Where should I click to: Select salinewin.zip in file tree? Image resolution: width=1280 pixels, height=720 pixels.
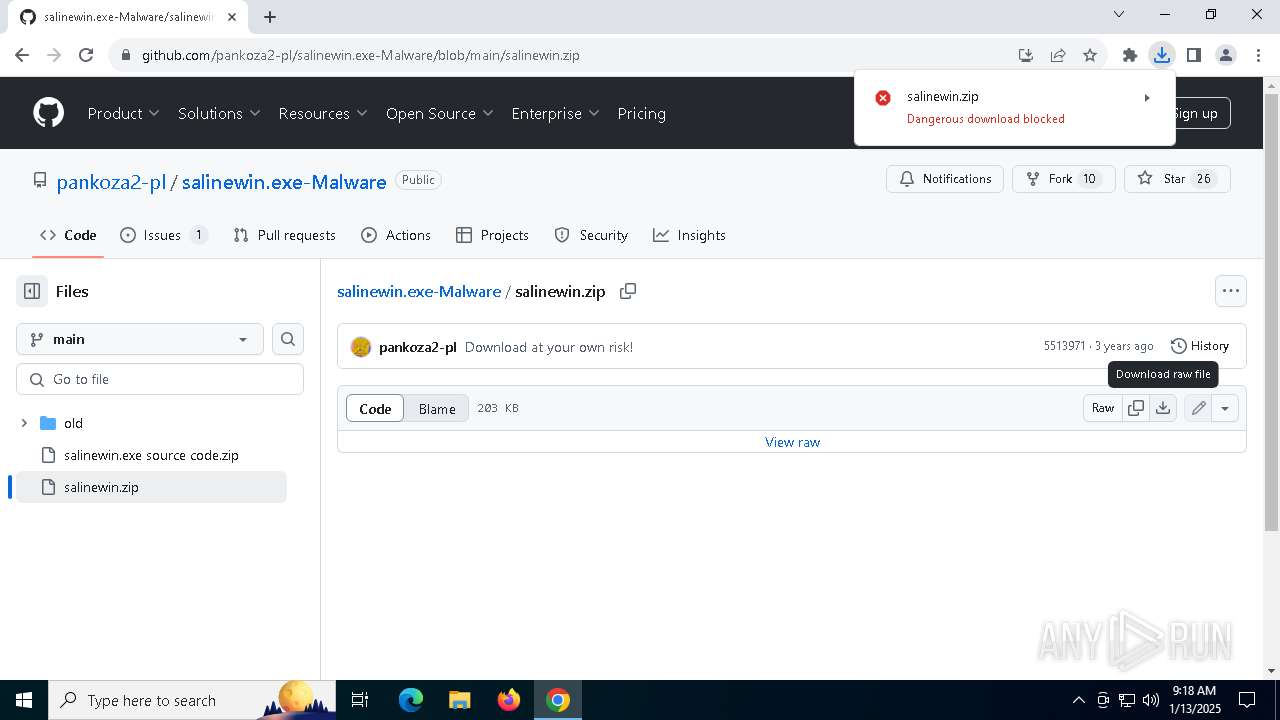coord(151,487)
